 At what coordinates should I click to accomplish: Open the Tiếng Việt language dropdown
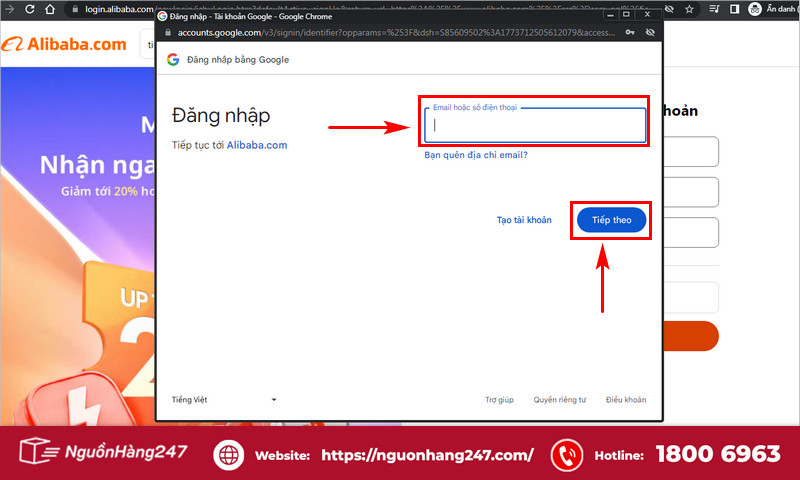pyautogui.click(x=224, y=399)
